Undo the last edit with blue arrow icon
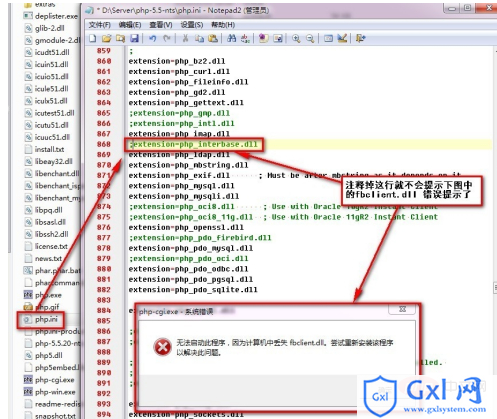 click(153, 39)
